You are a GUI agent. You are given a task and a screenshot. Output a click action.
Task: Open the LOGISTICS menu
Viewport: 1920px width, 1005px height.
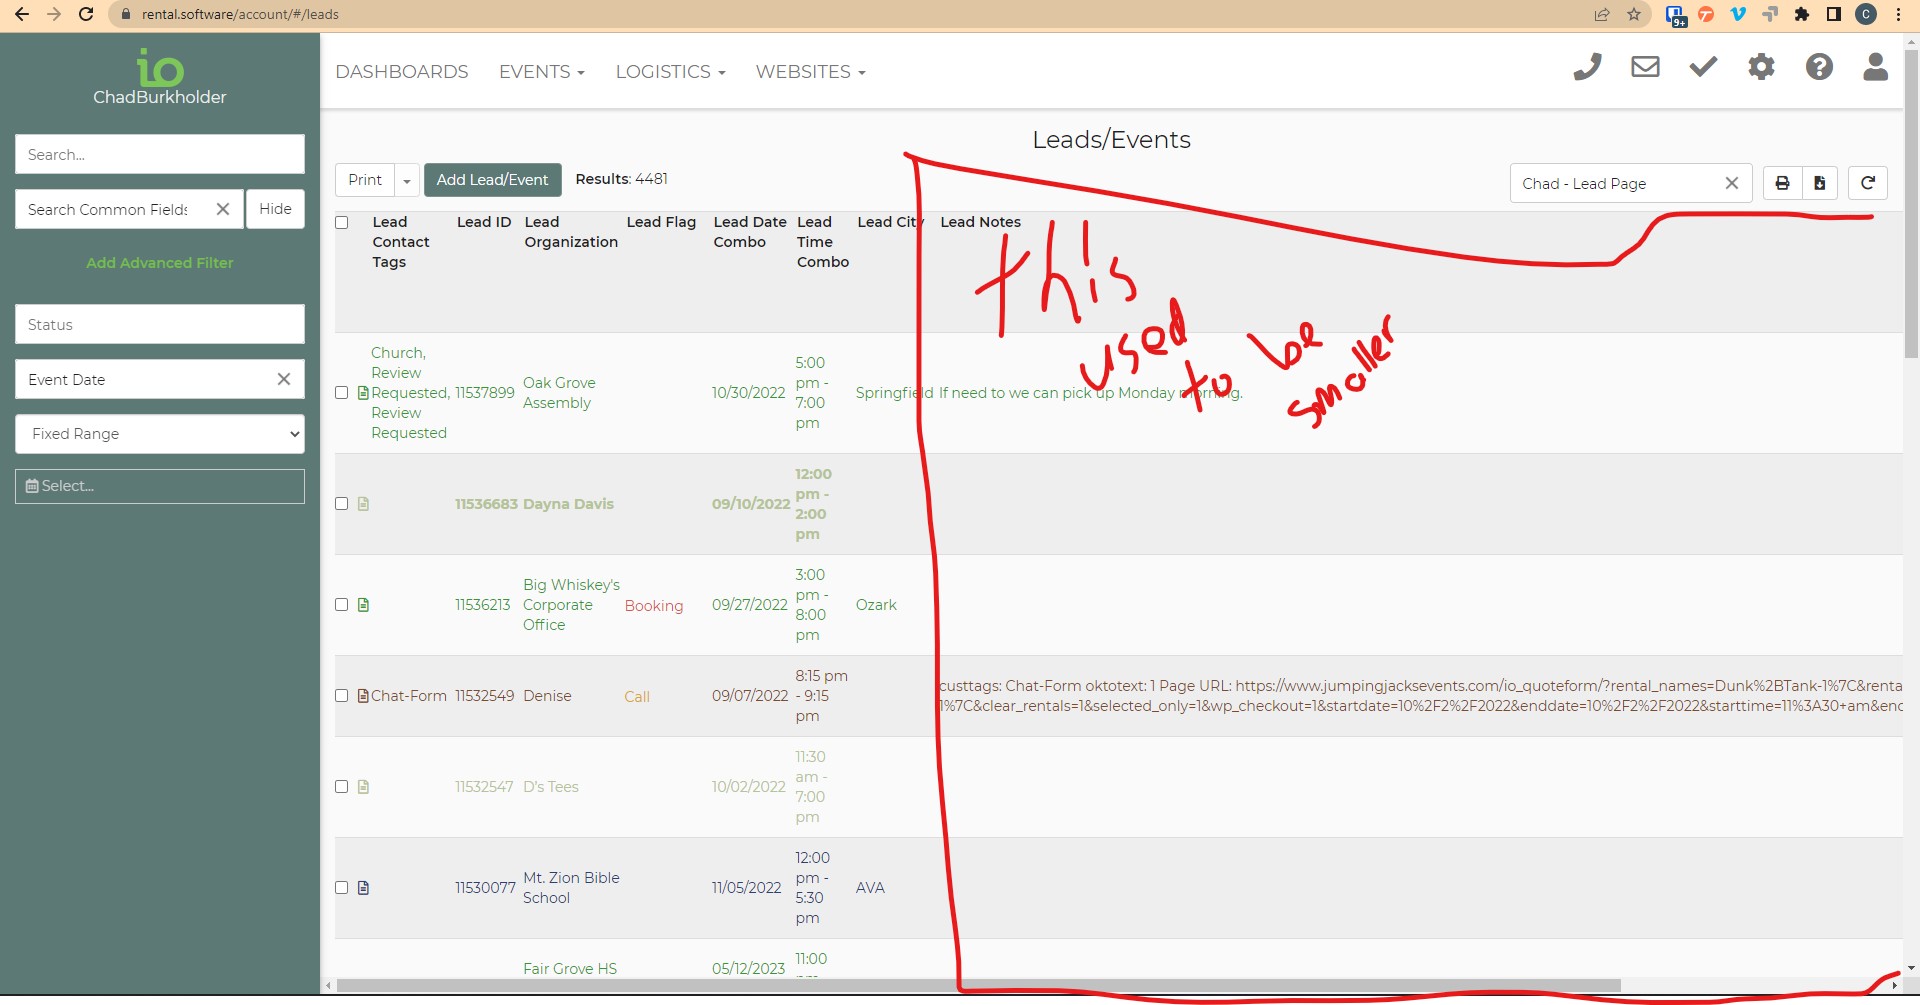pos(670,72)
